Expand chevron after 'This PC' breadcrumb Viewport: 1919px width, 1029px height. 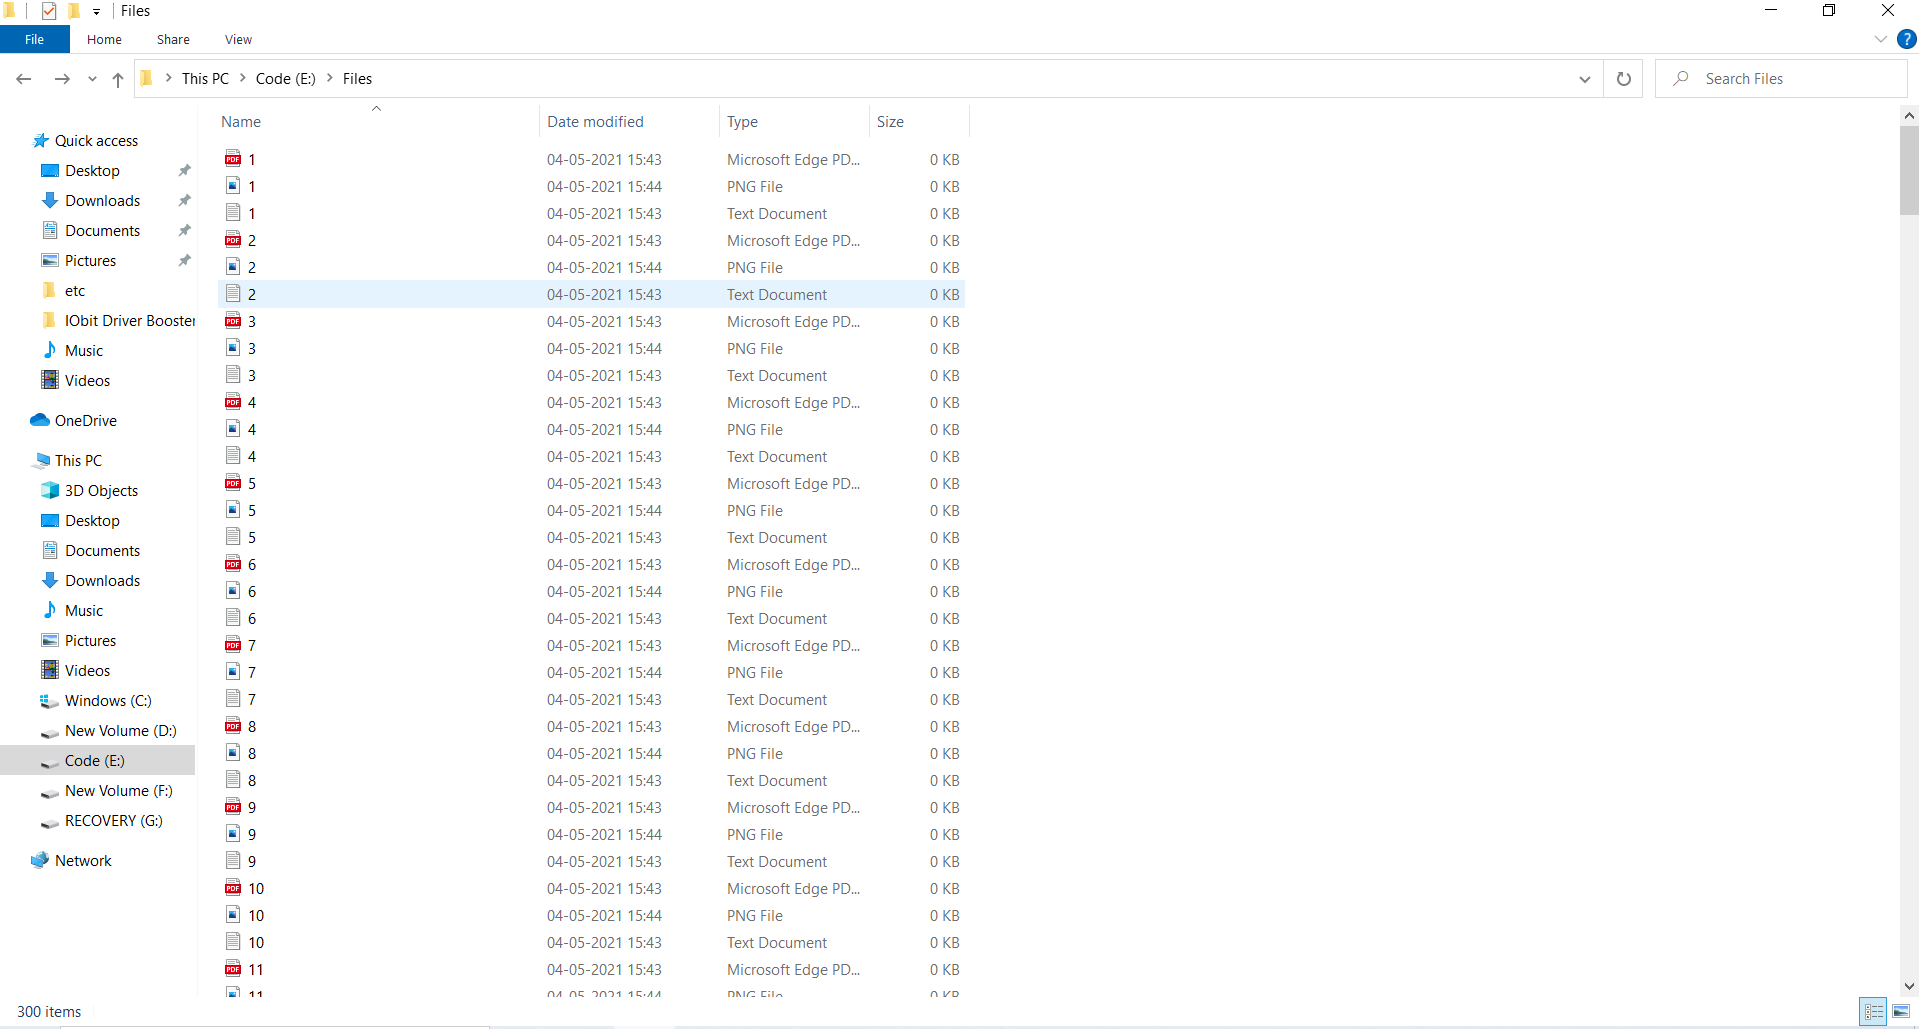click(x=243, y=78)
